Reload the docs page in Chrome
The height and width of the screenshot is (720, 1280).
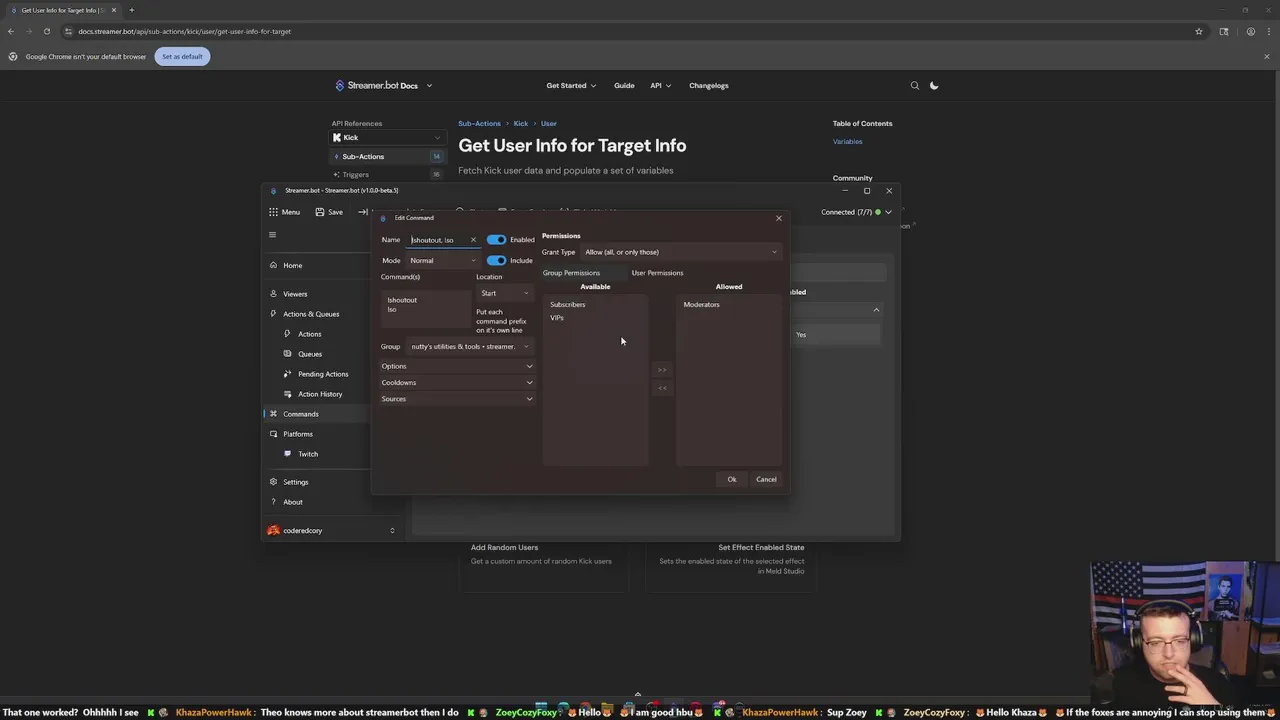(46, 31)
